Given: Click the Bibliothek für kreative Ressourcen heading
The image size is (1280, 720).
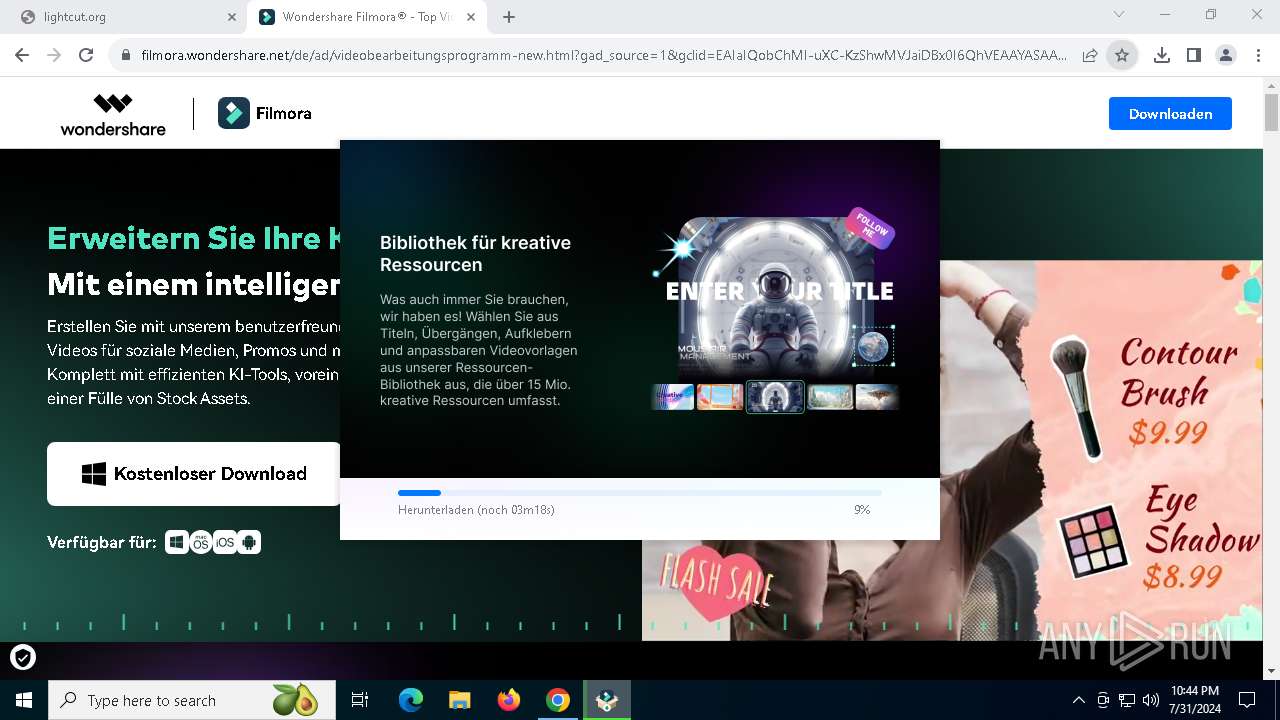Looking at the screenshot, I should (476, 254).
